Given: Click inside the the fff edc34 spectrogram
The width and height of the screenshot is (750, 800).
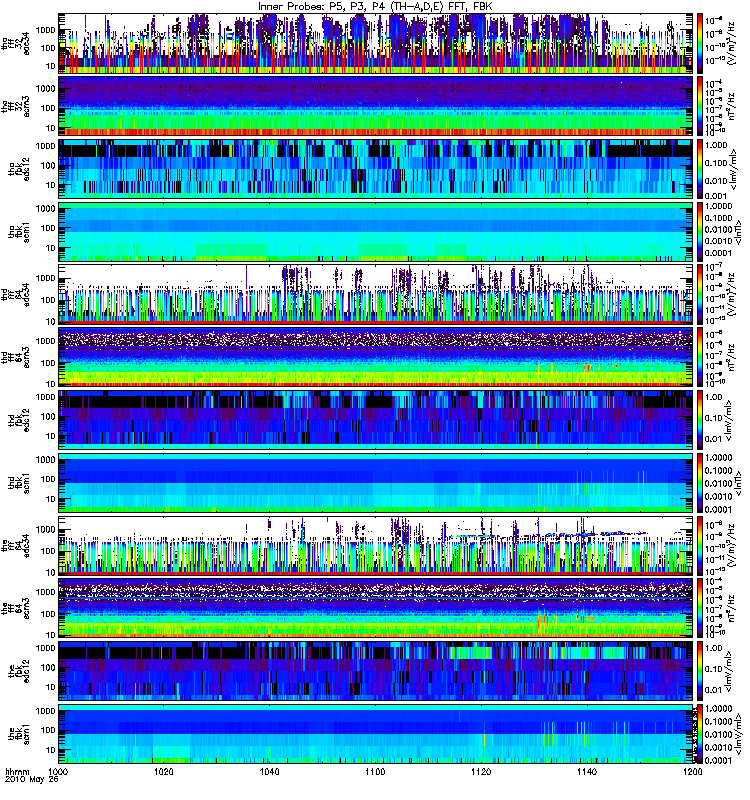Looking at the screenshot, I should pos(375,545).
